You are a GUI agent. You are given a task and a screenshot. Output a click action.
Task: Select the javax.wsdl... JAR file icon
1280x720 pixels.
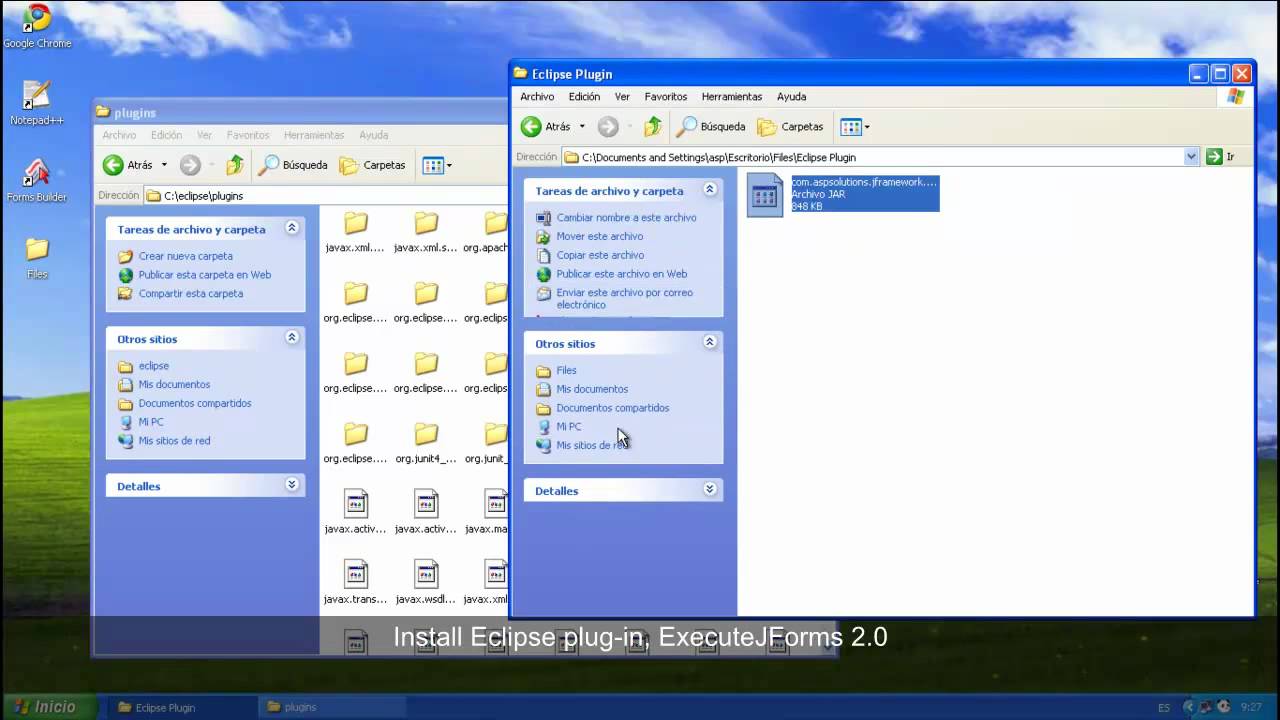[x=426, y=574]
